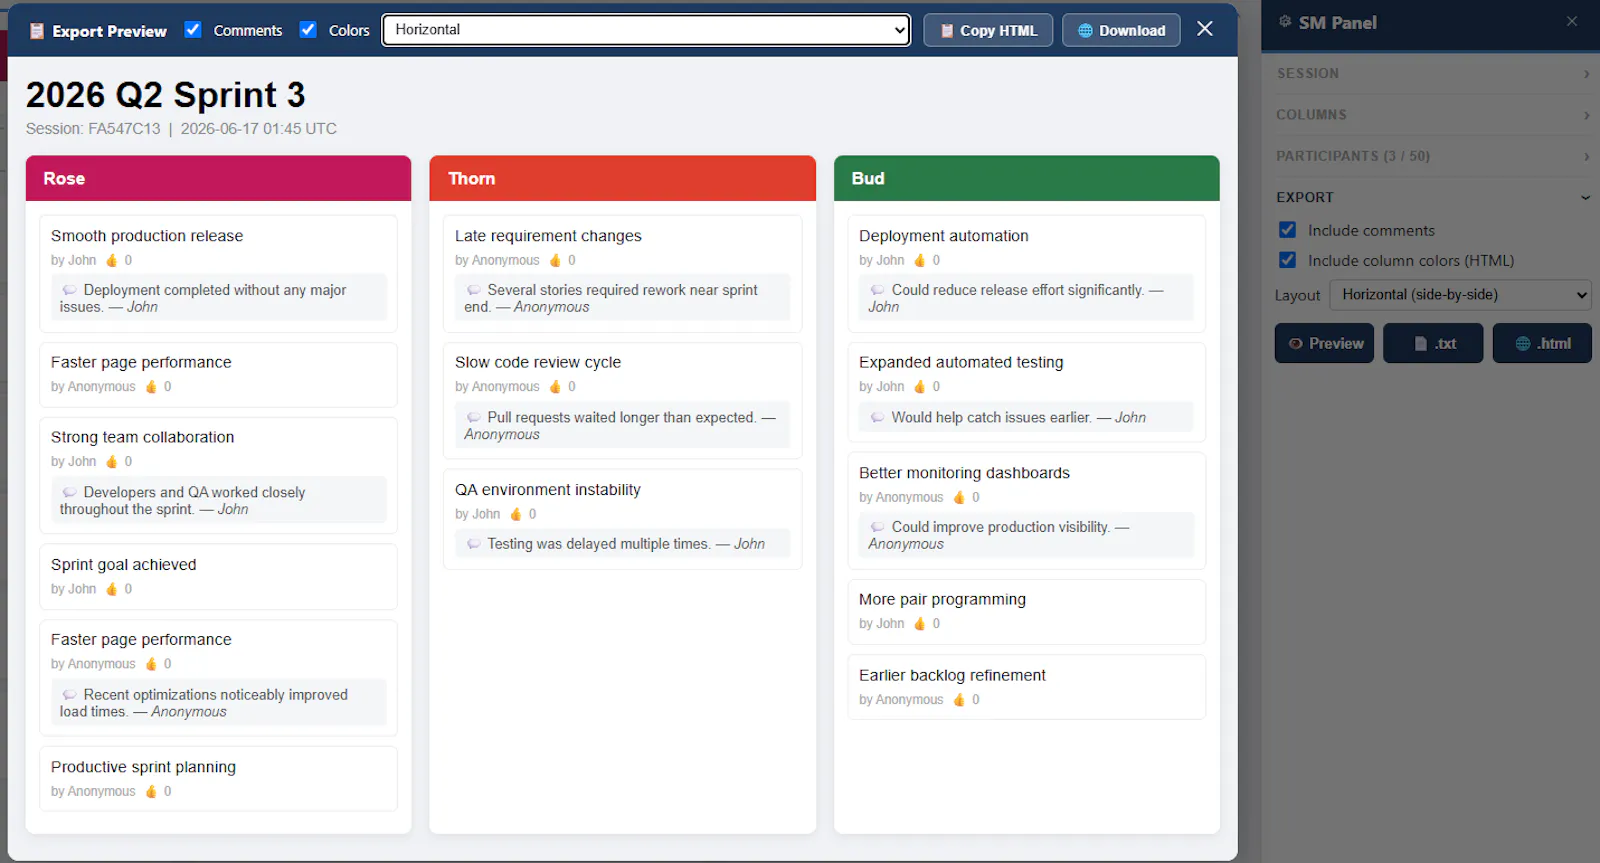Select the Sprint goal achieved card title
Image resolution: width=1600 pixels, height=863 pixels.
click(x=124, y=565)
